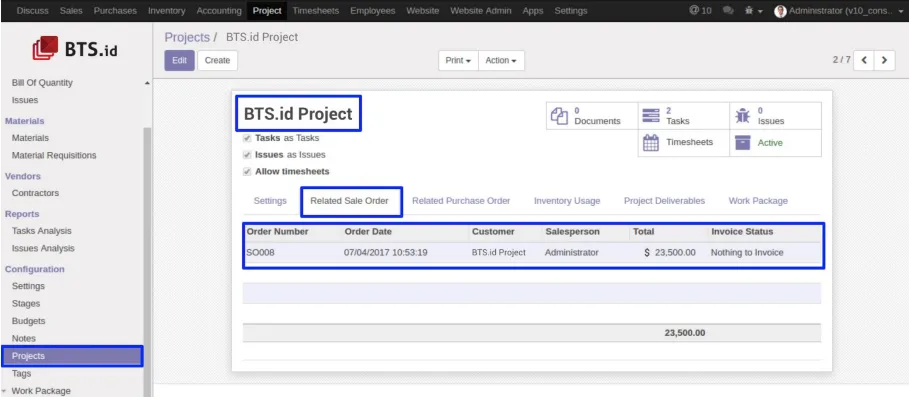Image resolution: width=909 pixels, height=397 pixels.
Task: Open the Tasks stat button
Action: click(683, 116)
